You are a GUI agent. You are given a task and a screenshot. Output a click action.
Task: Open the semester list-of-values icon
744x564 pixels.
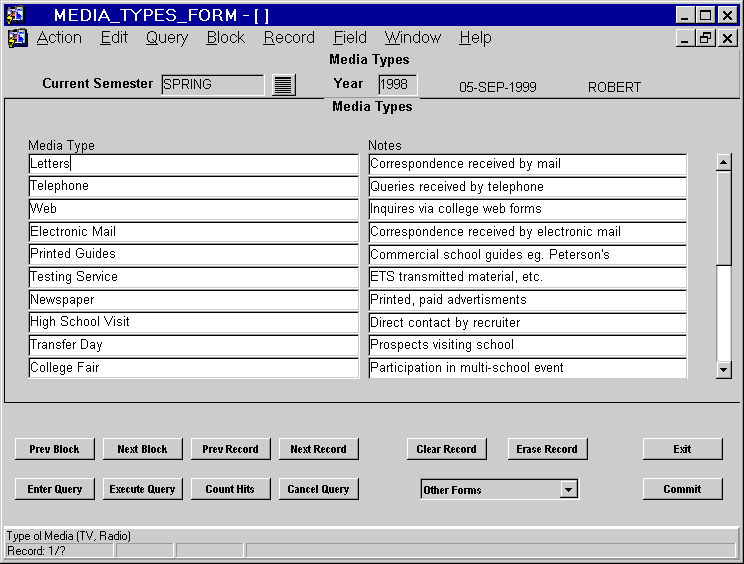pyautogui.click(x=284, y=85)
